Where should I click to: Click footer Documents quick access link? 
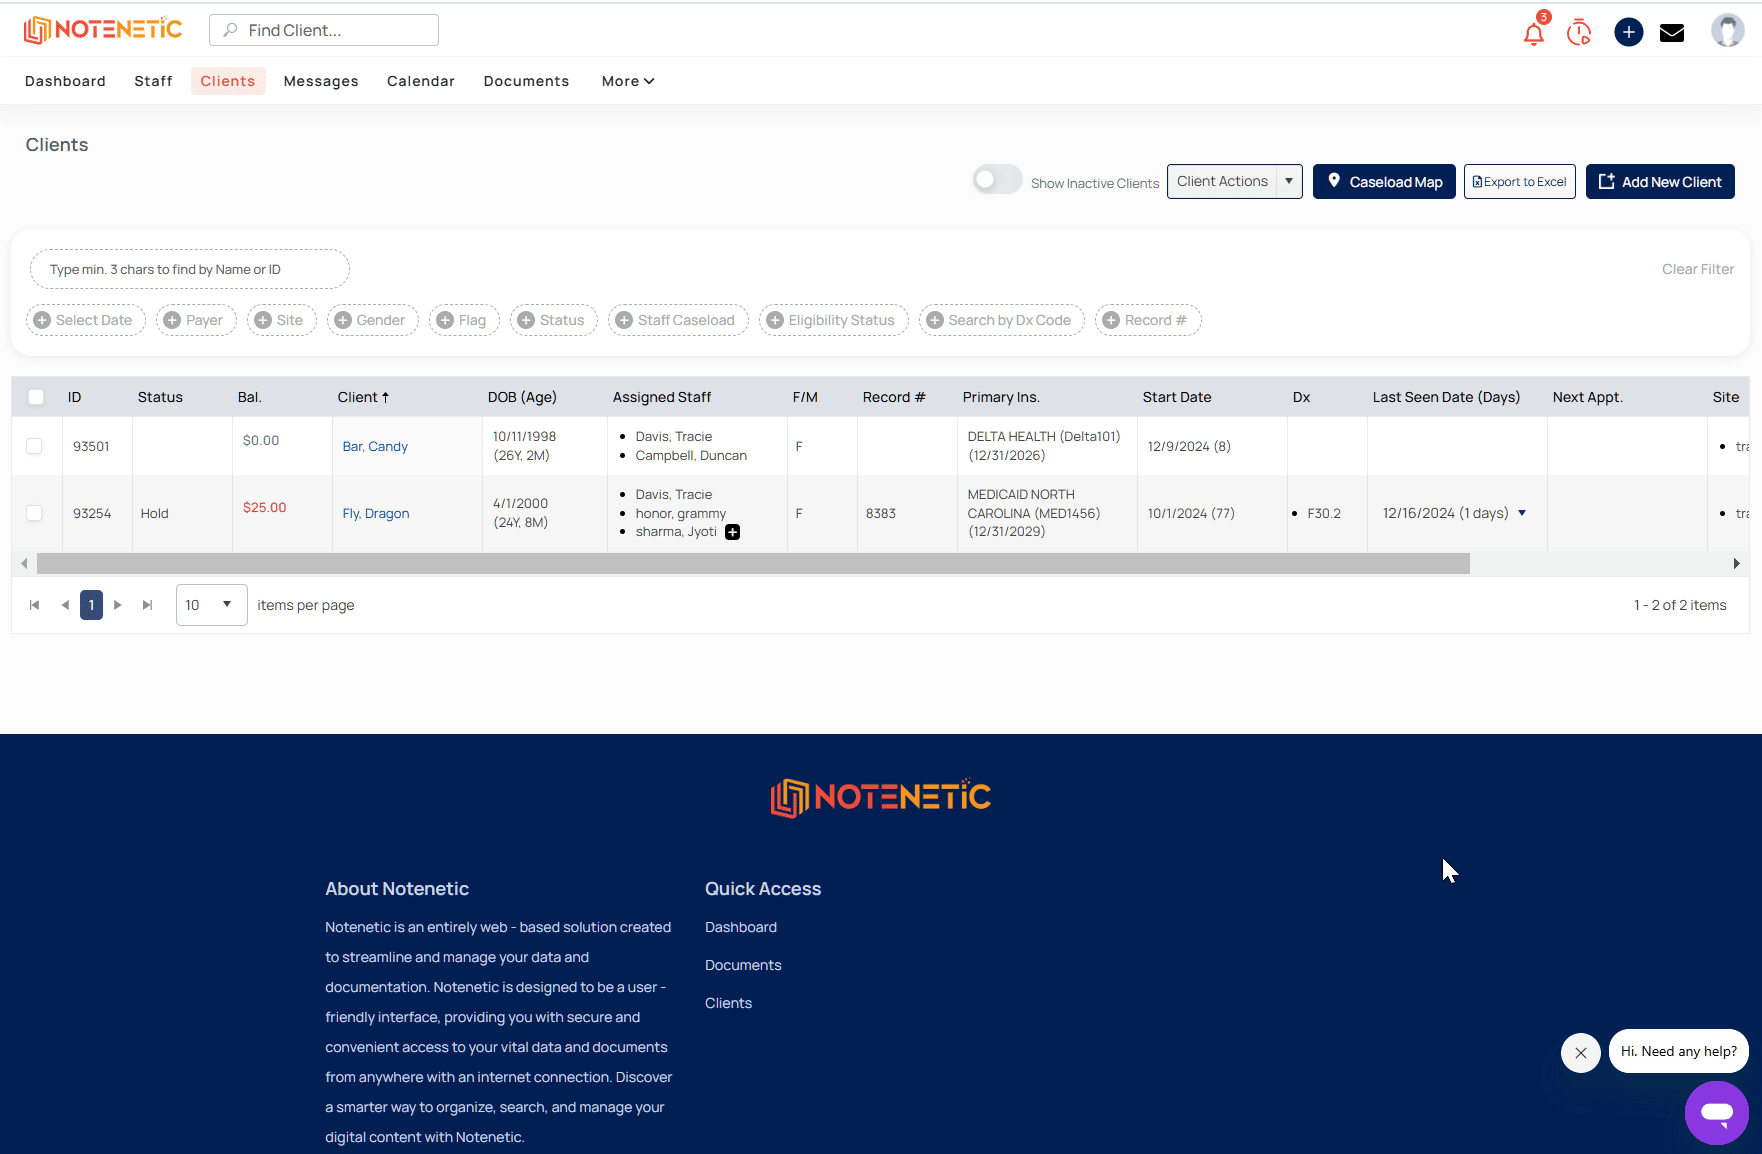point(743,965)
